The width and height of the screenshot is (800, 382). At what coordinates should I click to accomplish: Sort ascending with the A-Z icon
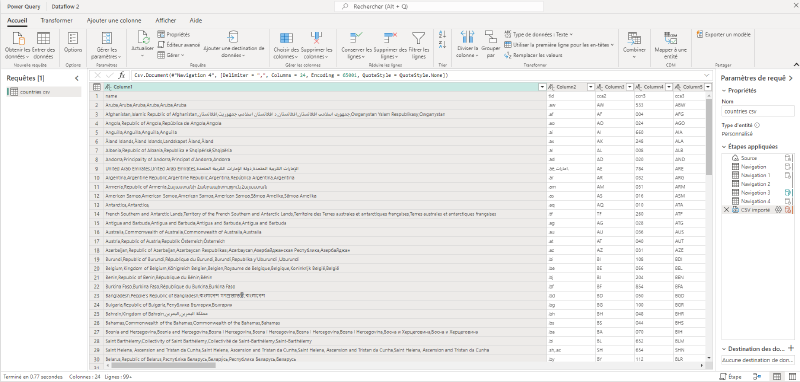pos(442,34)
